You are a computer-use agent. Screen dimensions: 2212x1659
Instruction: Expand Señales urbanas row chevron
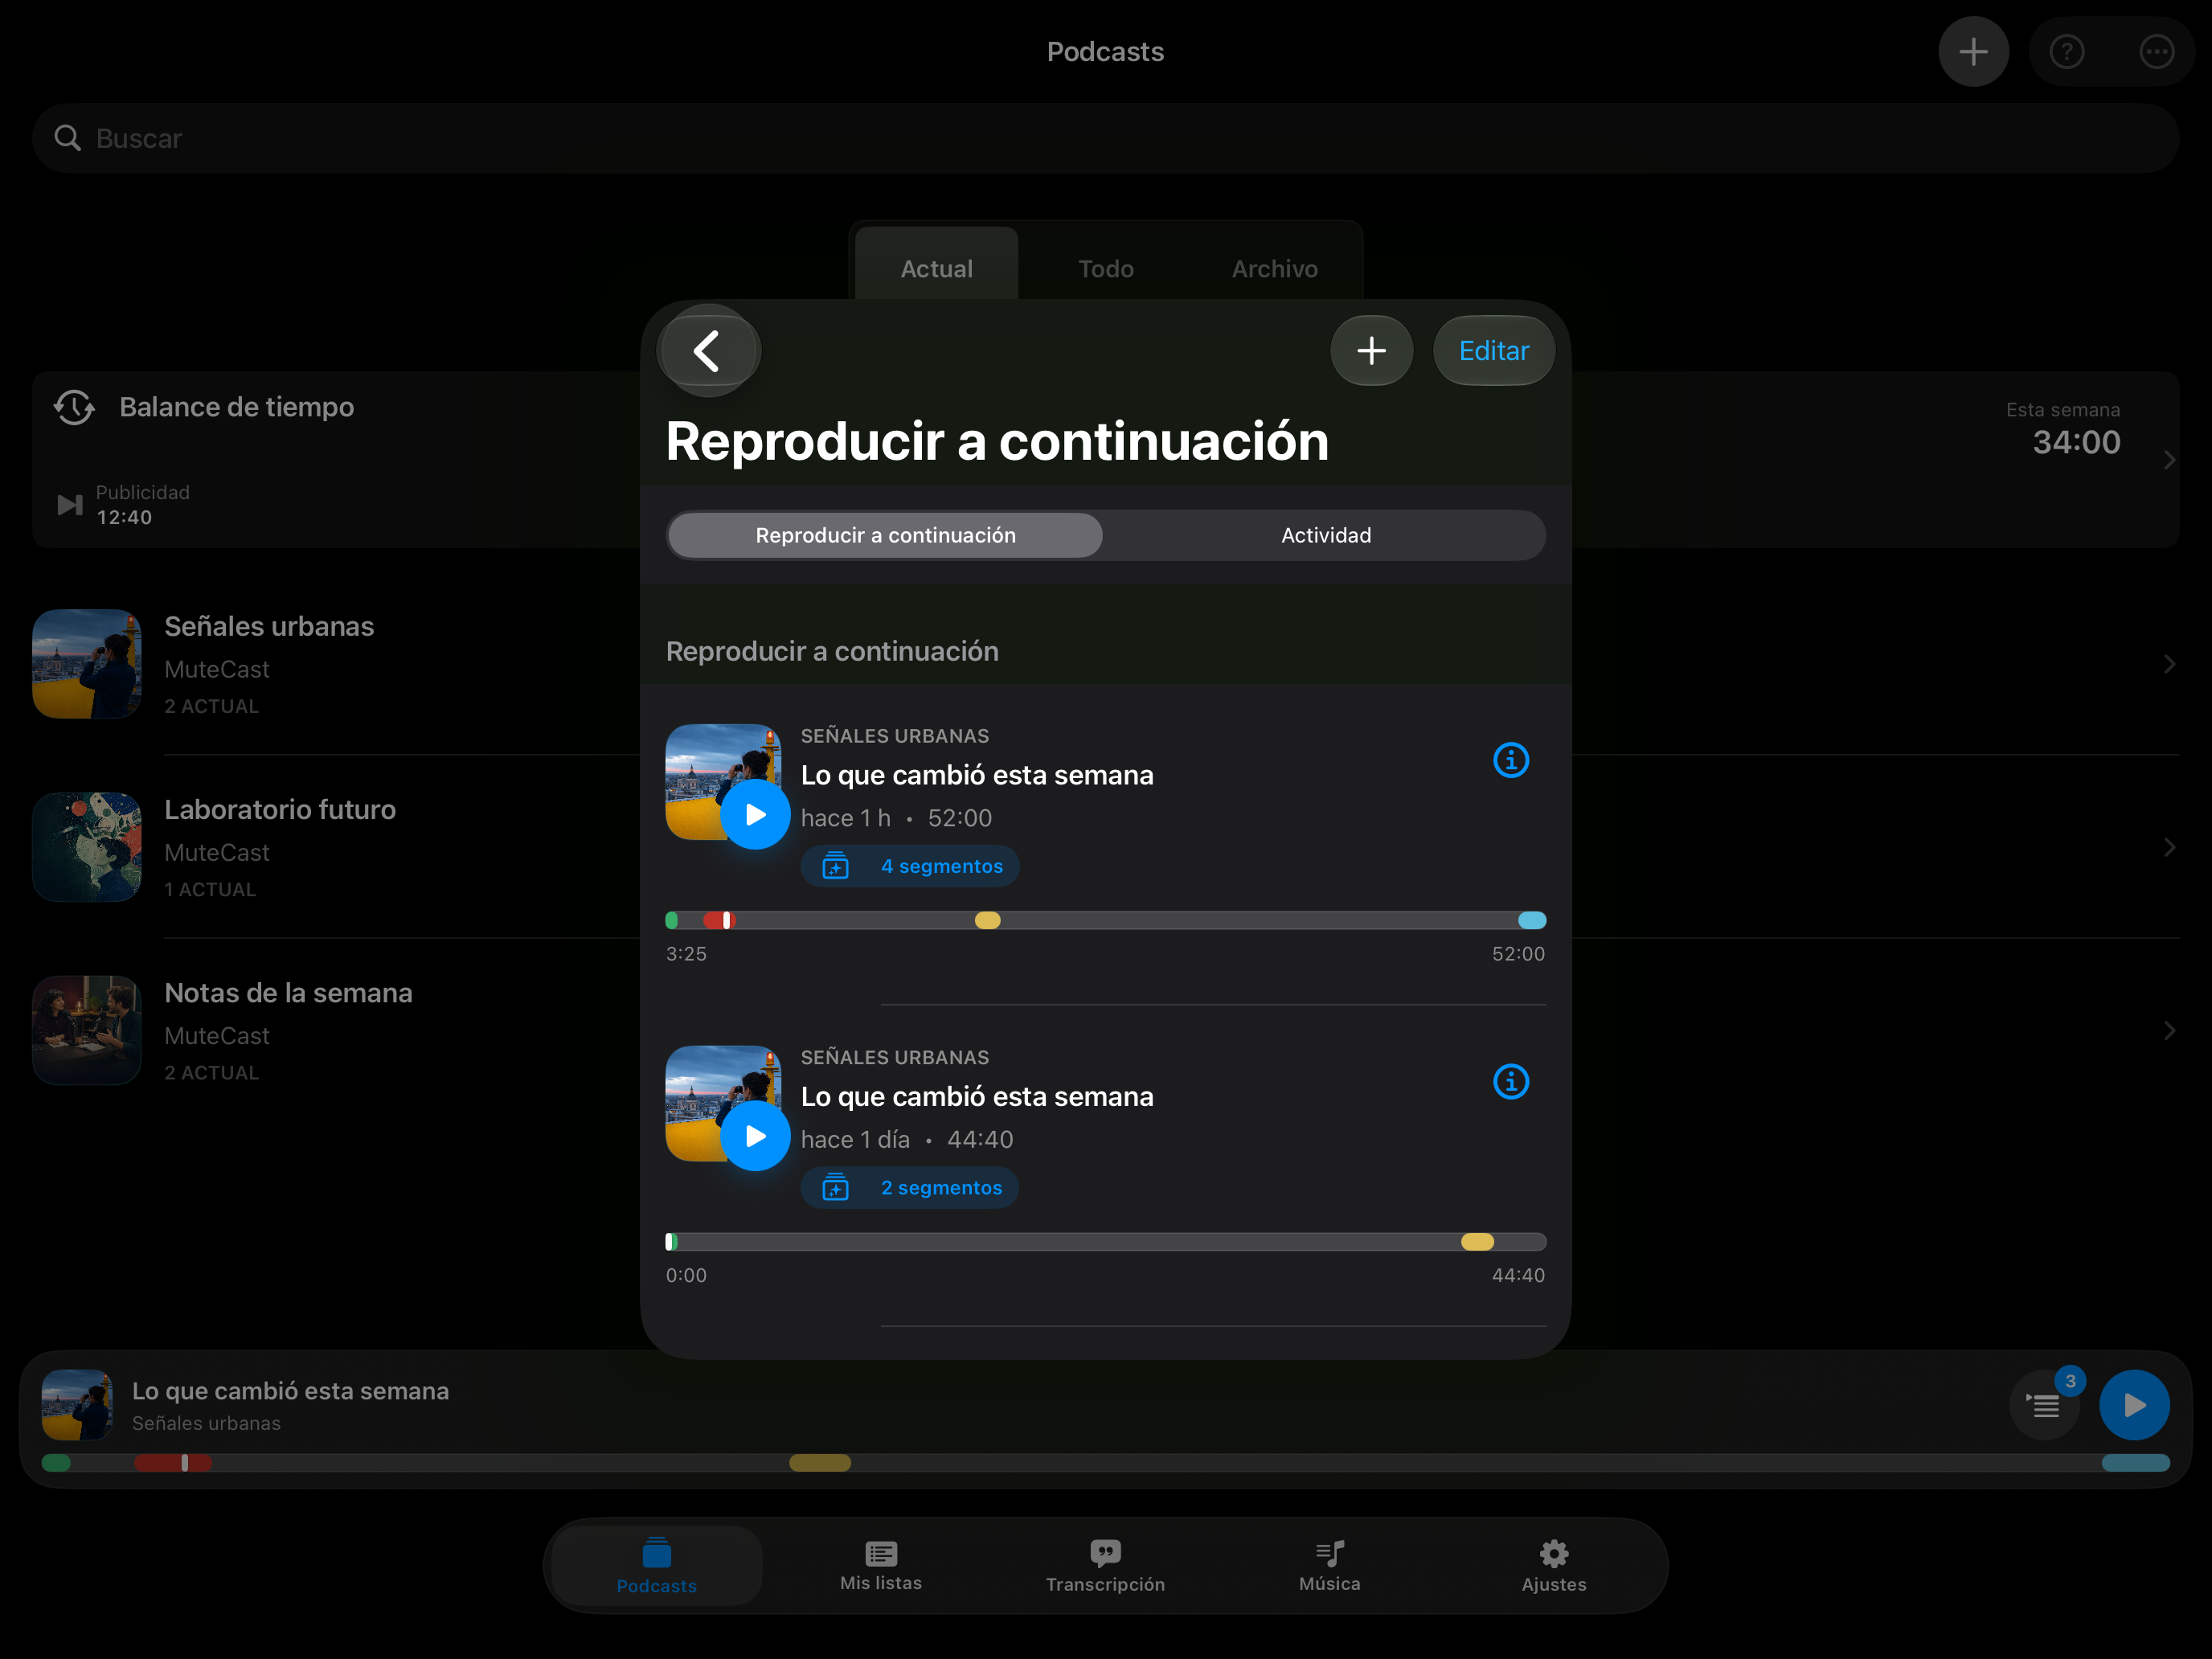2169,664
